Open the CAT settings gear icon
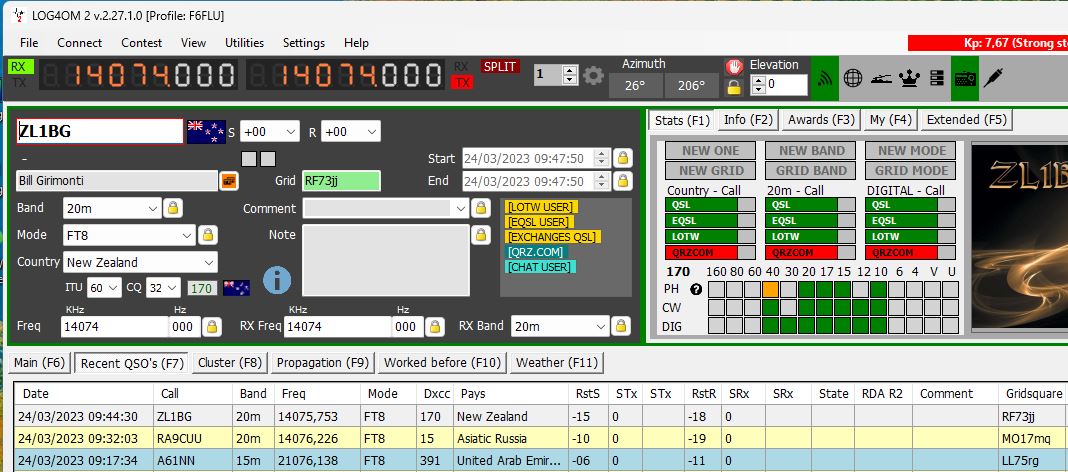 [x=593, y=75]
